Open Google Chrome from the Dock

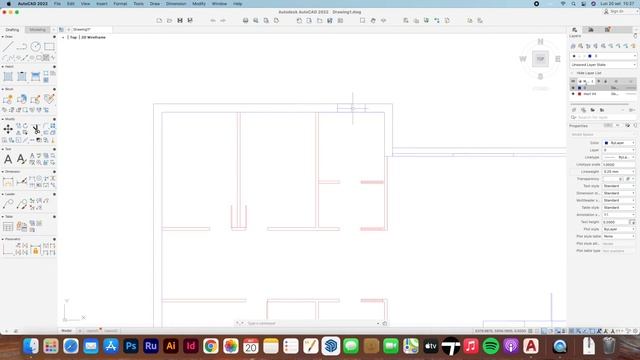click(211, 346)
